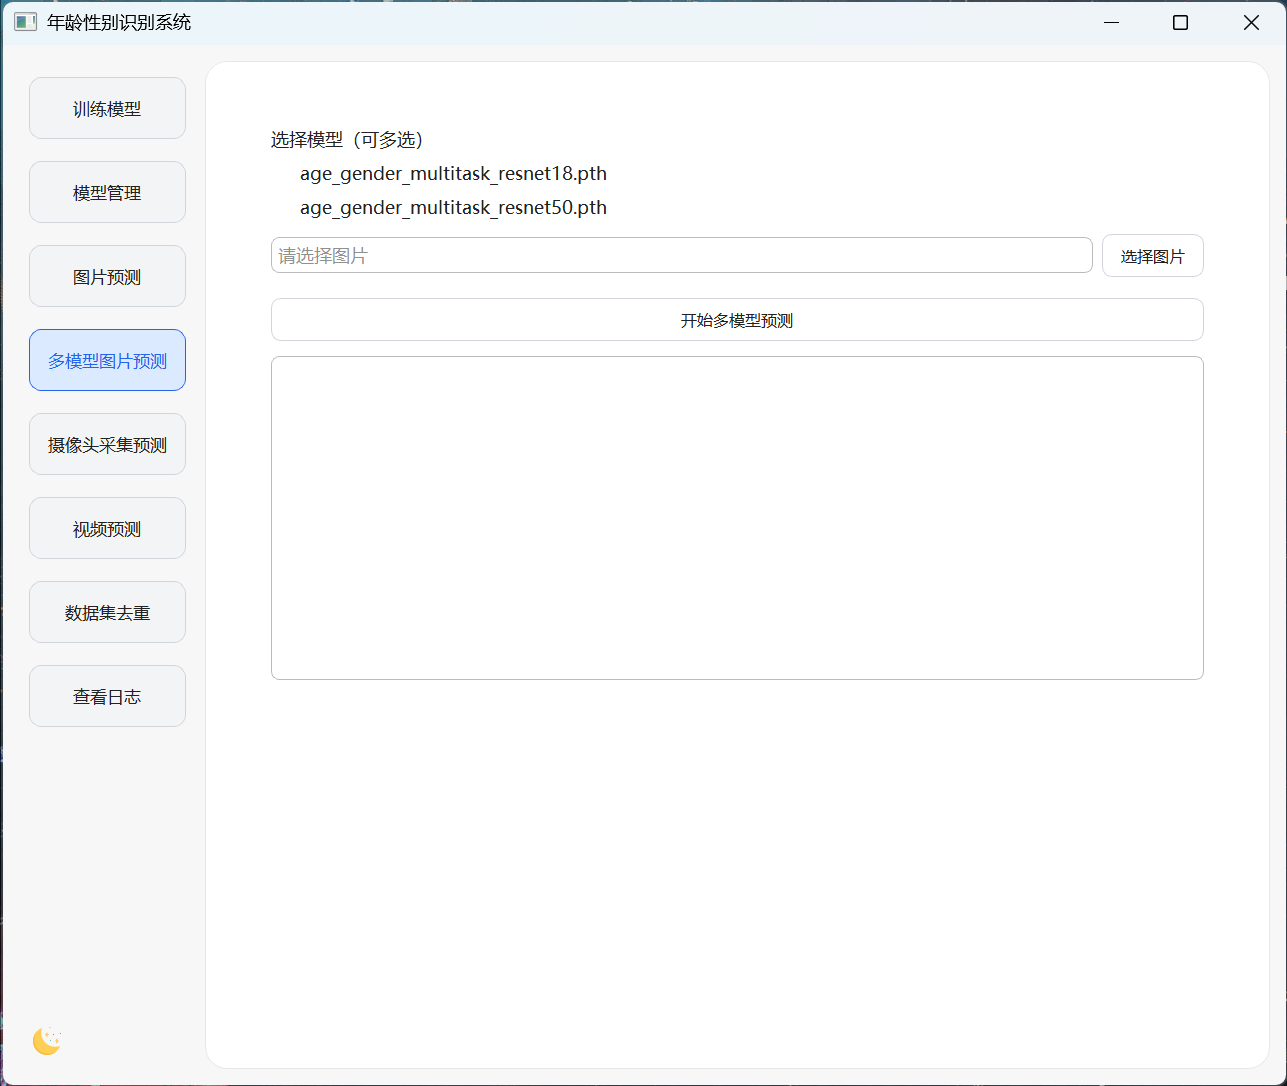Navigate to the 视频预测 page
This screenshot has width=1287, height=1086.
(107, 529)
